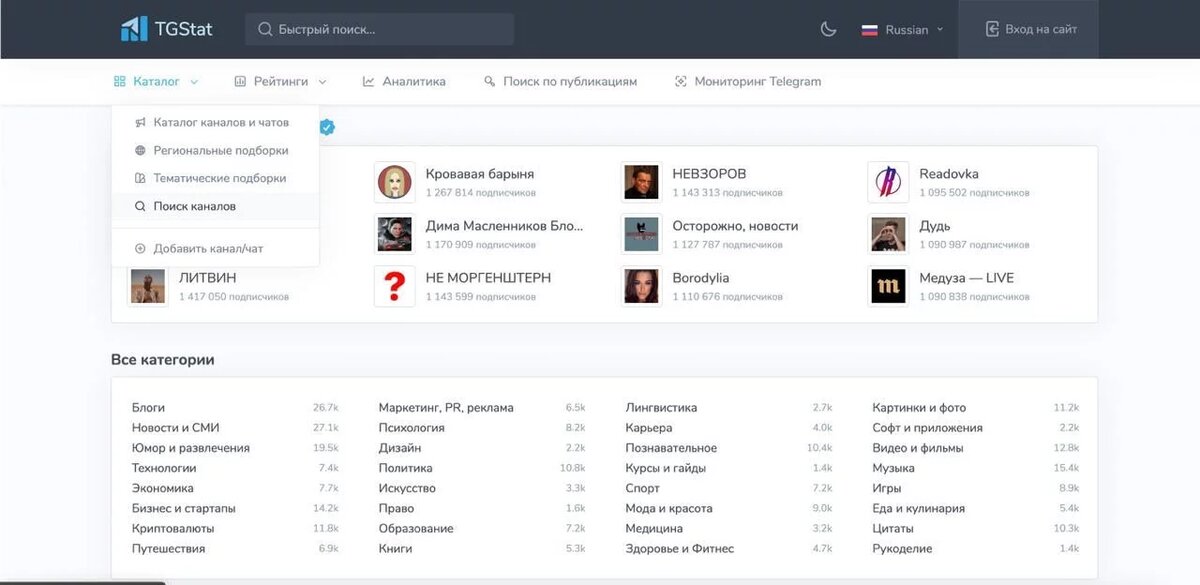Open the НЕВЗОРОВ channel link
The height and width of the screenshot is (585, 1200).
coord(709,174)
